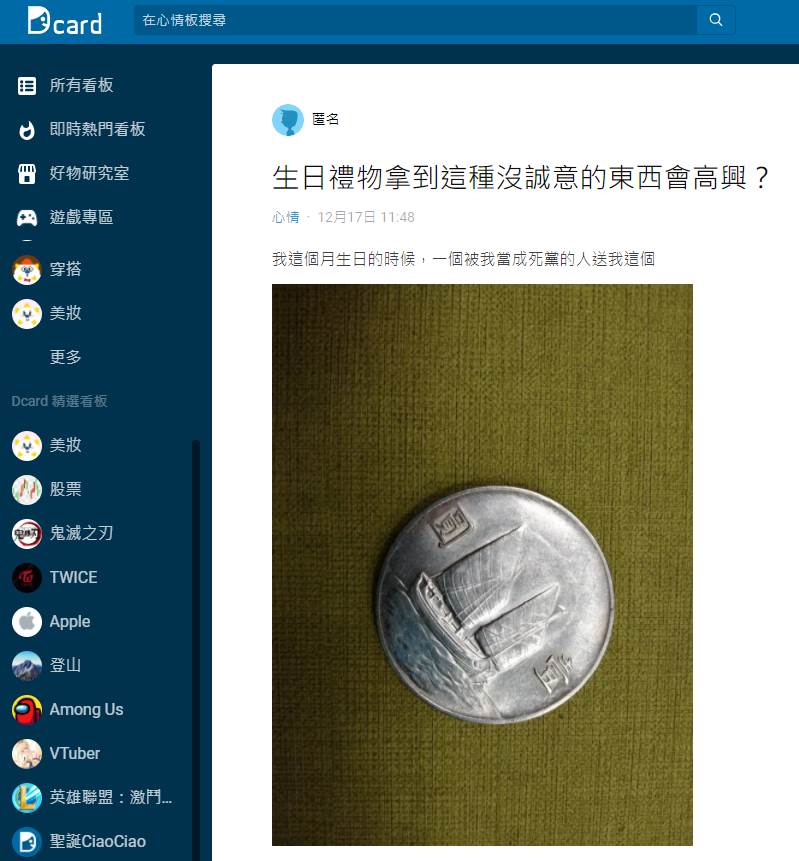This screenshot has height=861, width=799.
Task: Open the 所有看板 list icon
Action: pyautogui.click(x=27, y=86)
